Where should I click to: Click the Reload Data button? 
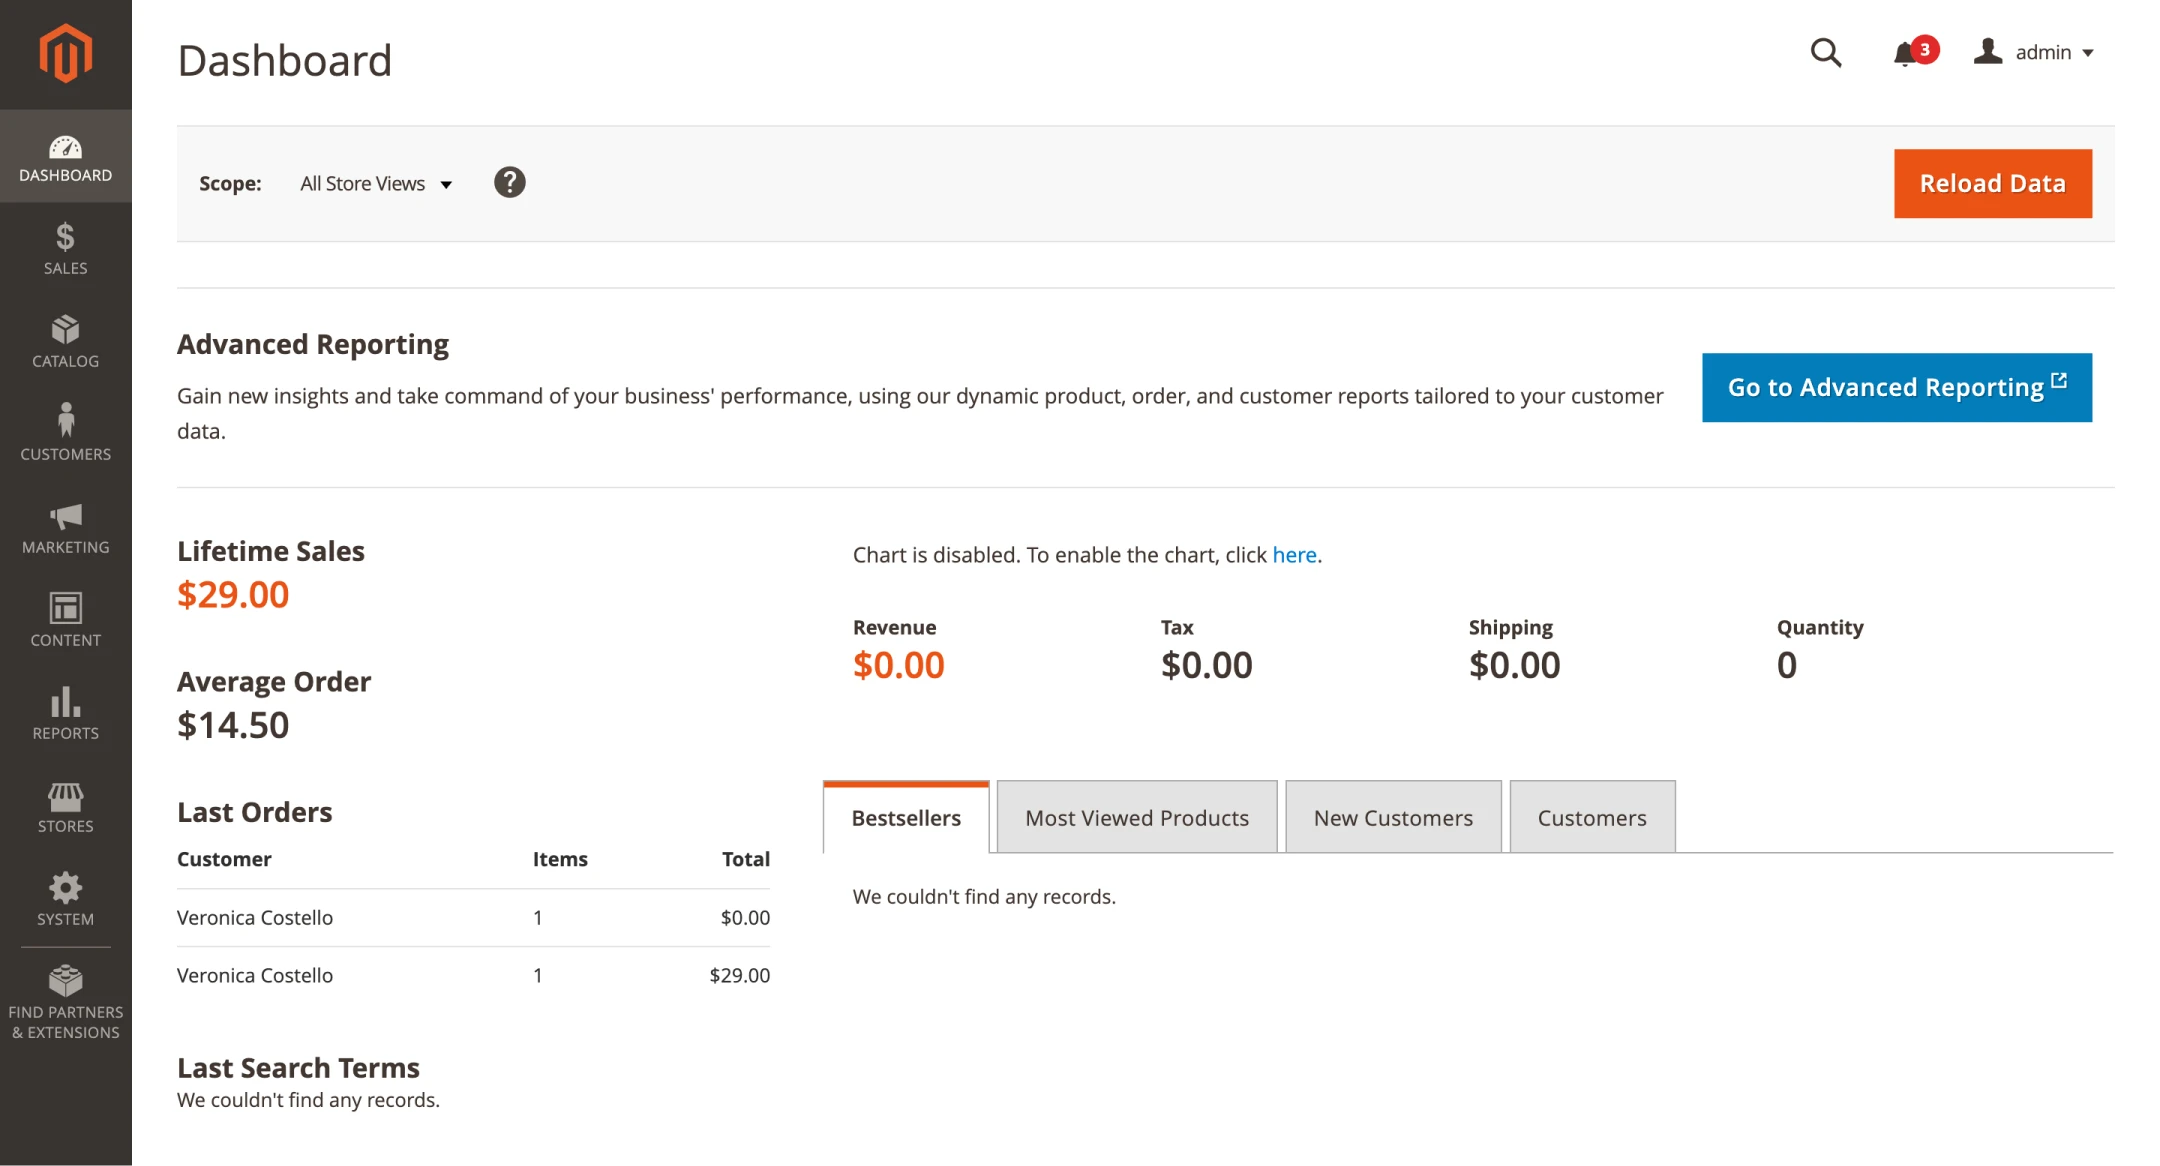(x=1992, y=183)
